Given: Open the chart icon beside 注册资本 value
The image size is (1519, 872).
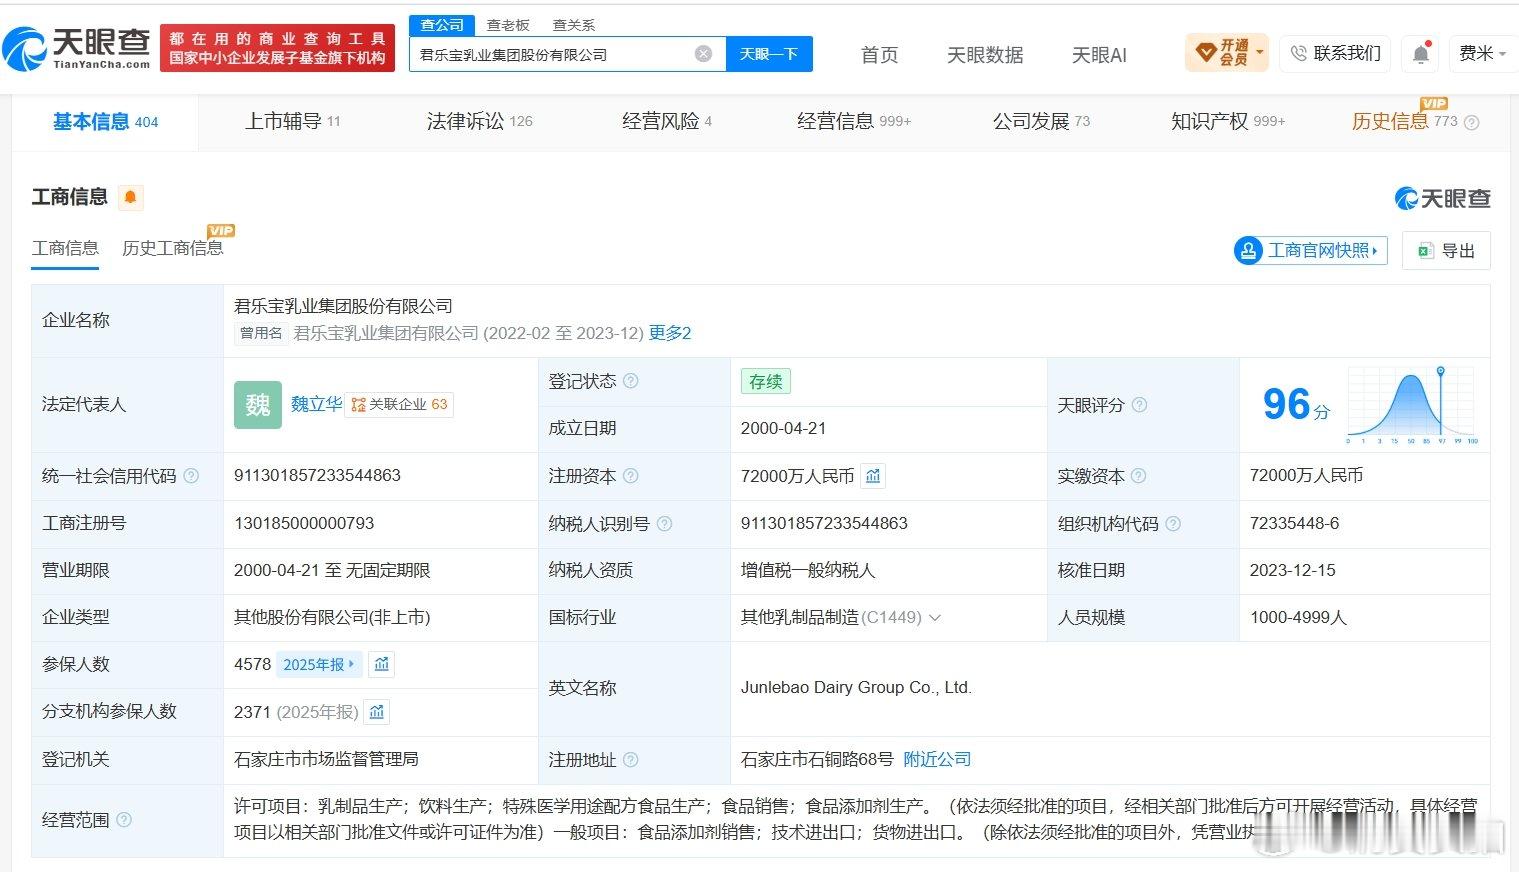Looking at the screenshot, I should click(873, 476).
